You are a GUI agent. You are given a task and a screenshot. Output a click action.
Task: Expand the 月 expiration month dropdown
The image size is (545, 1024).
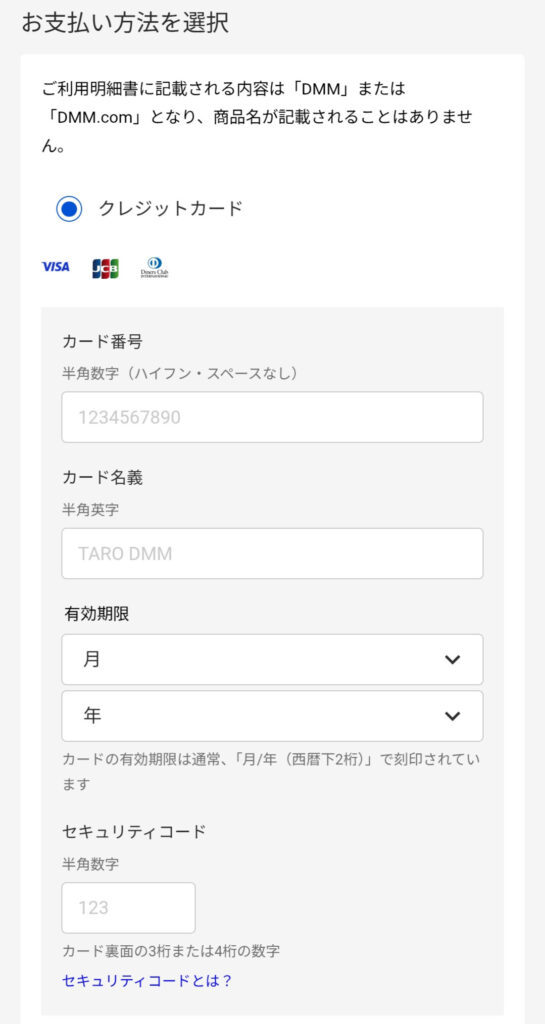[272, 659]
